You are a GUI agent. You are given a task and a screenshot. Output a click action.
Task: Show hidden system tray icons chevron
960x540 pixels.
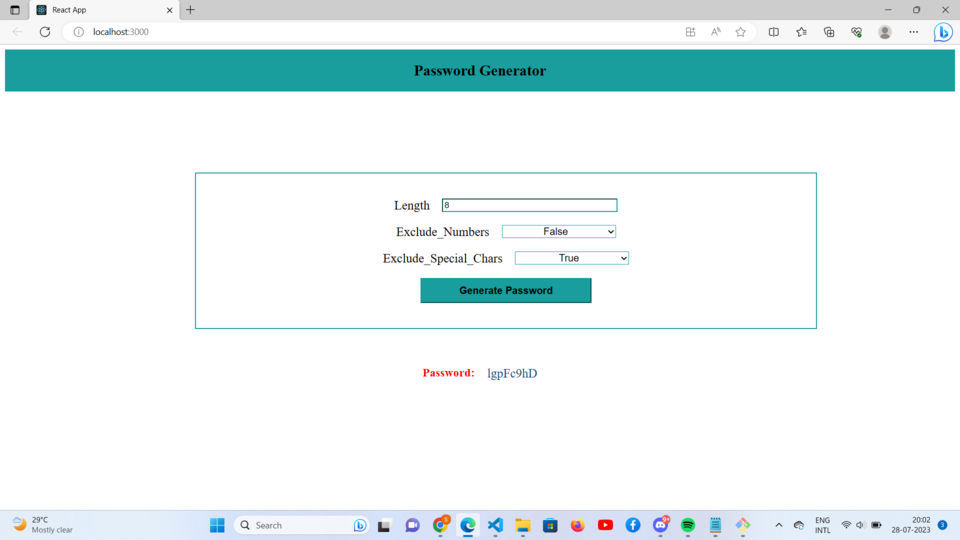(x=778, y=525)
